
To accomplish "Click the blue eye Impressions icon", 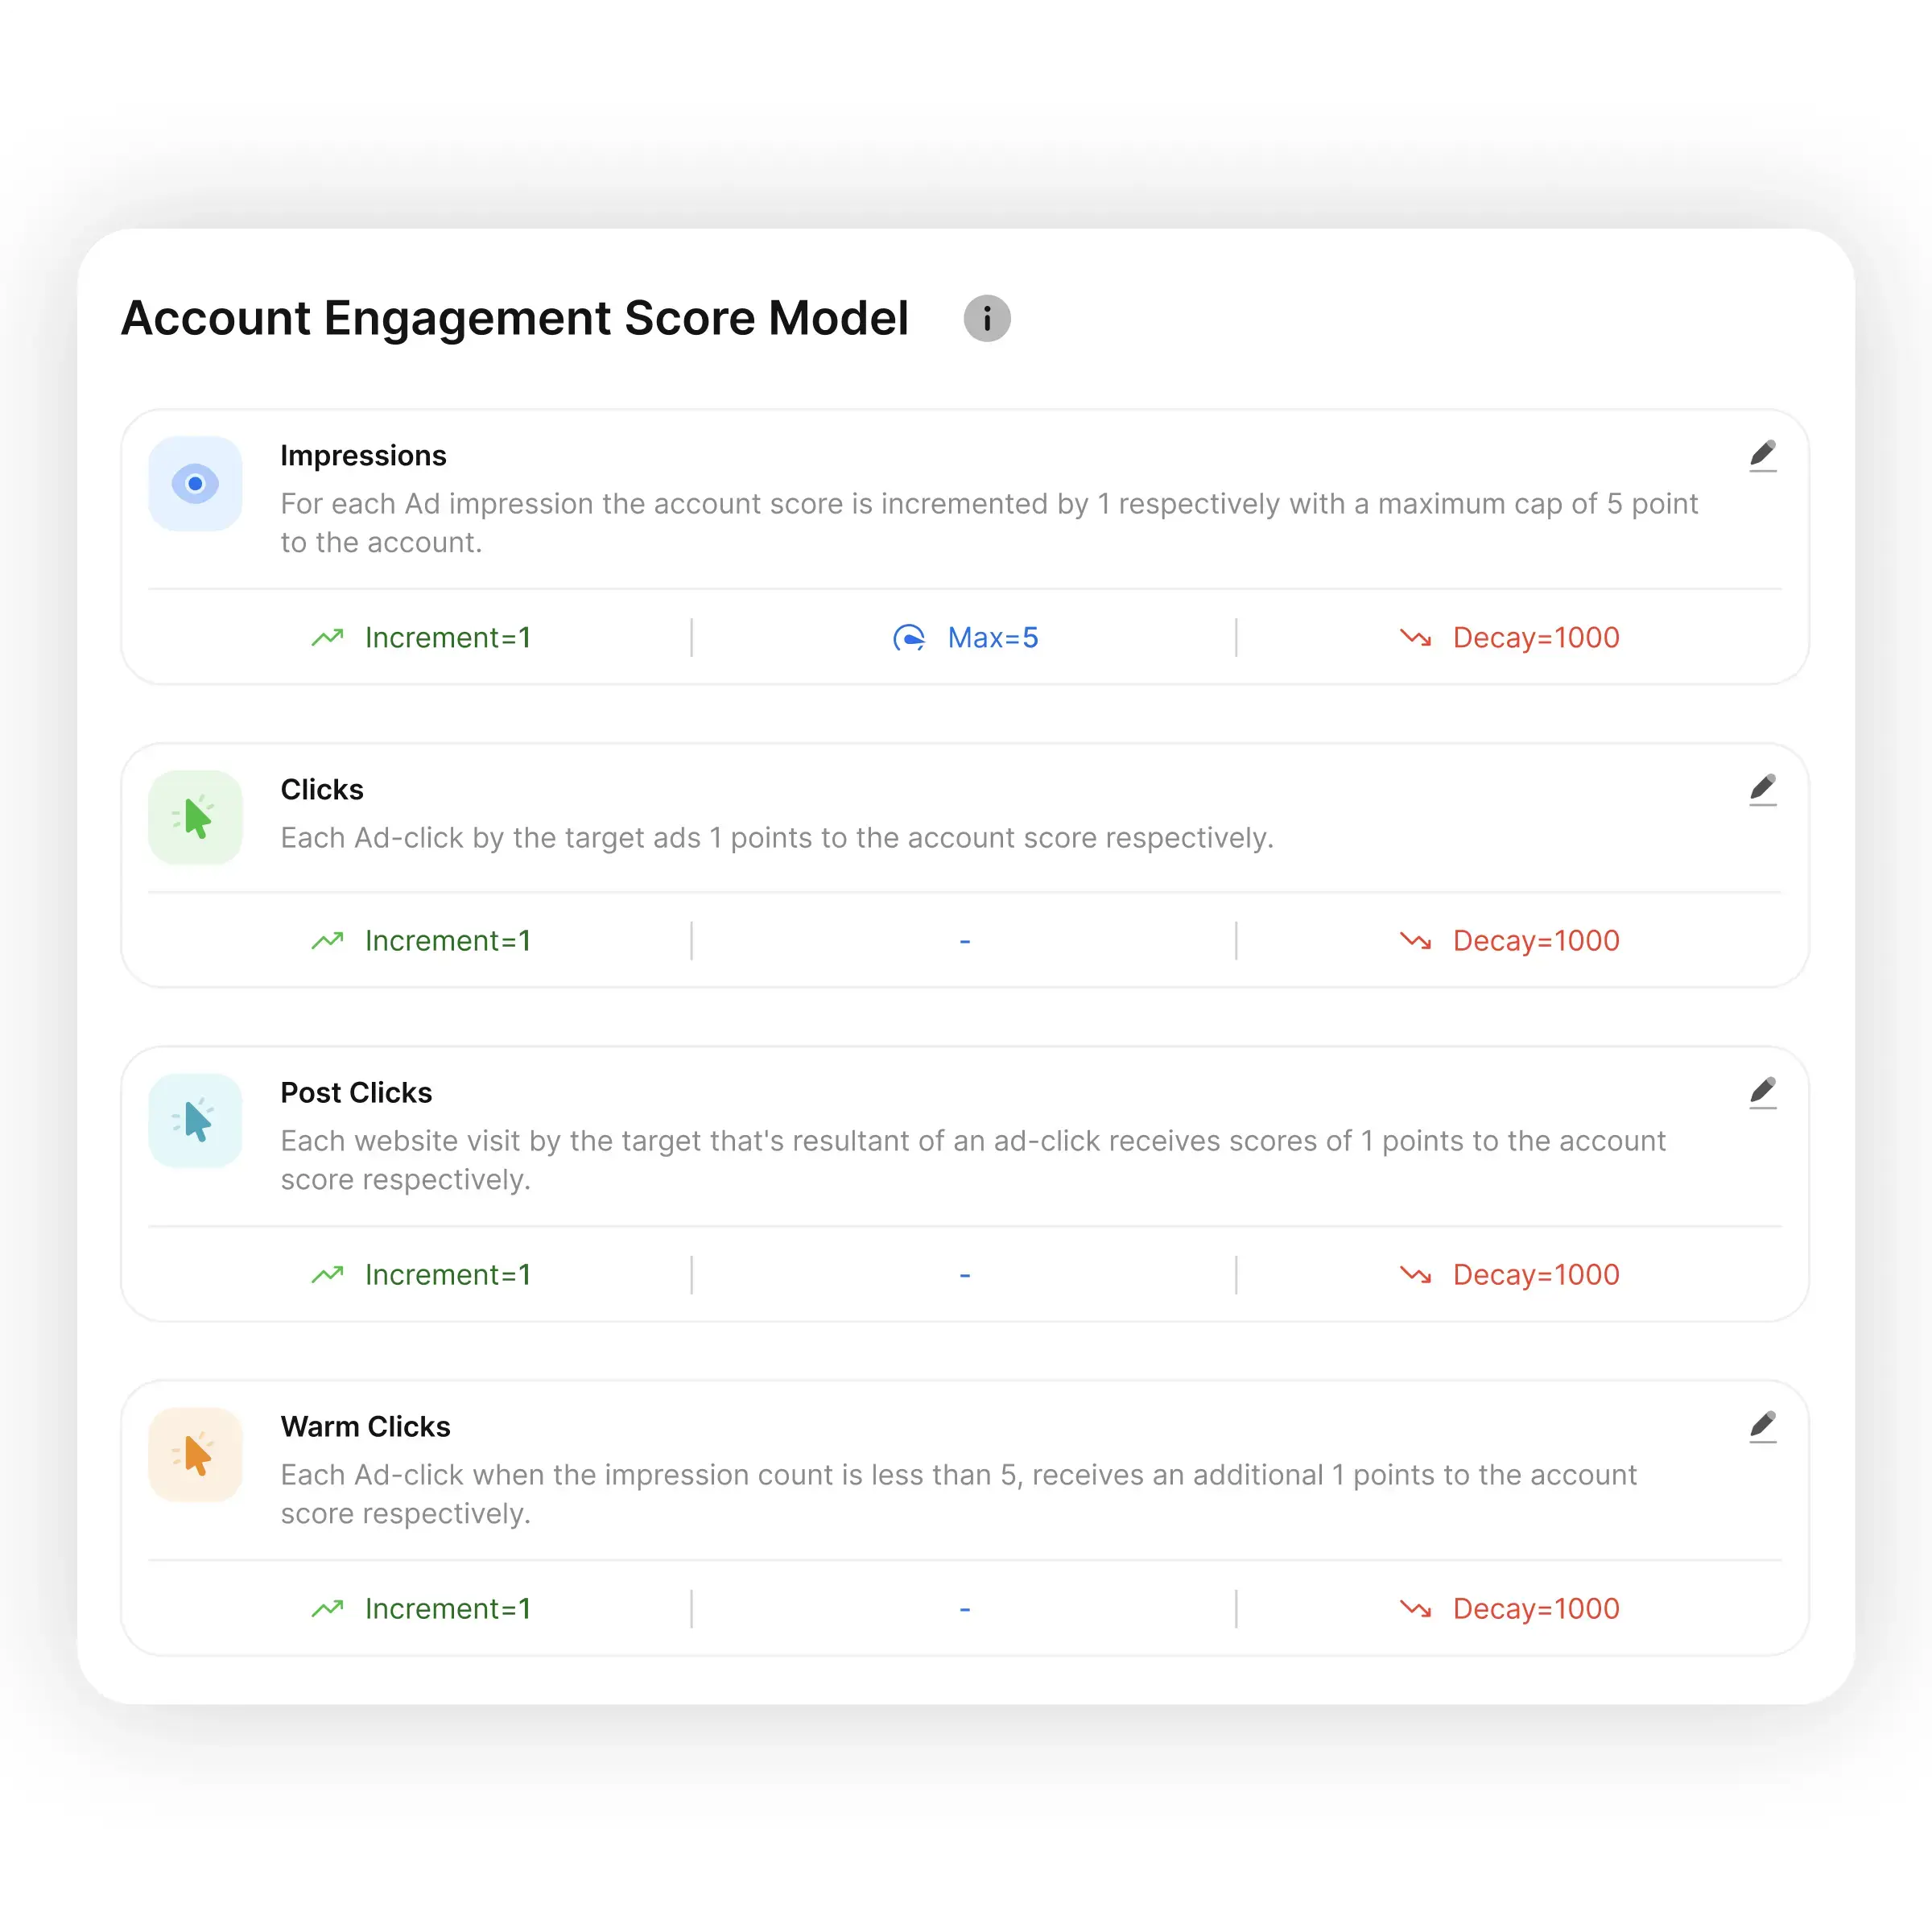I will pyautogui.click(x=195, y=484).
